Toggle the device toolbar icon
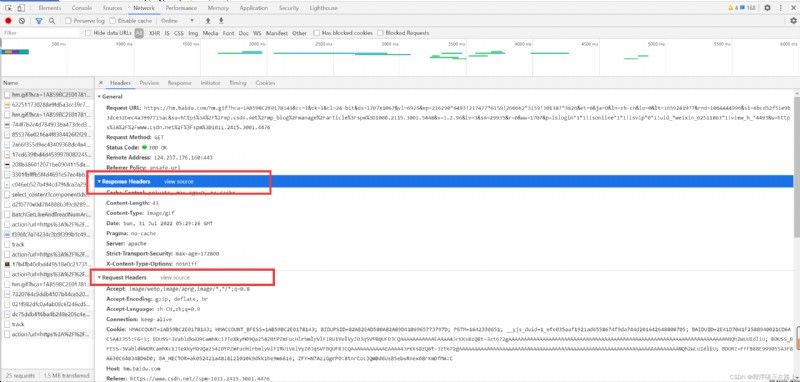The image size is (800, 382). pos(20,8)
